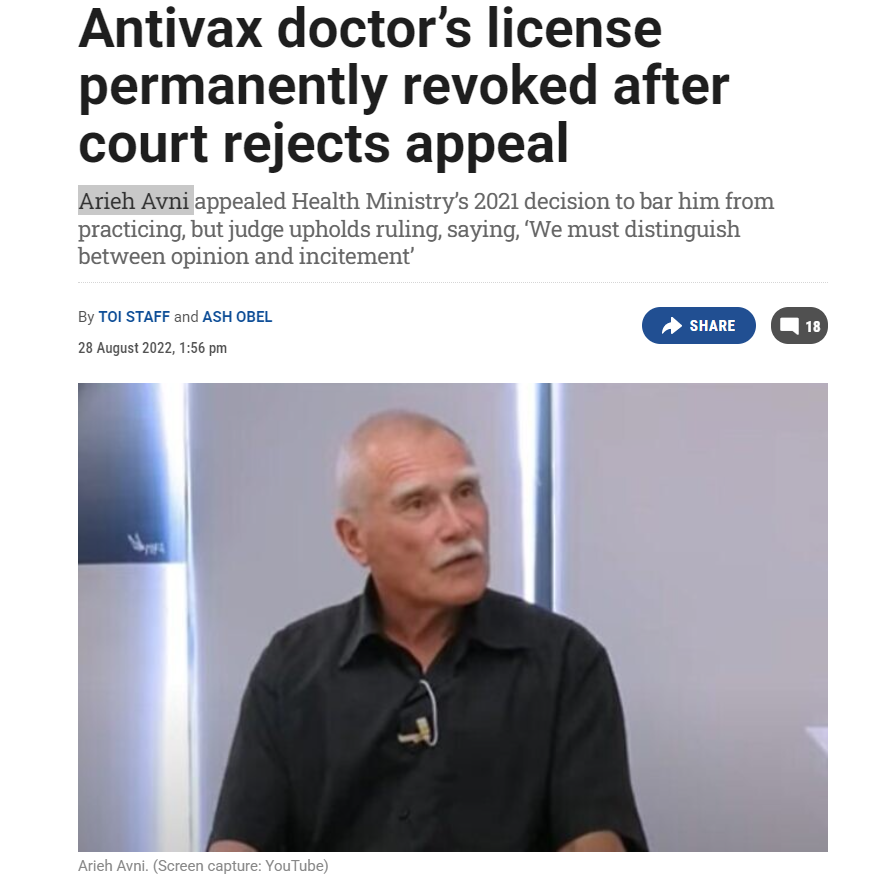The width and height of the screenshot is (878, 879).
Task: Select the headline line 'Antivax doctor's license'
Action: point(370,29)
